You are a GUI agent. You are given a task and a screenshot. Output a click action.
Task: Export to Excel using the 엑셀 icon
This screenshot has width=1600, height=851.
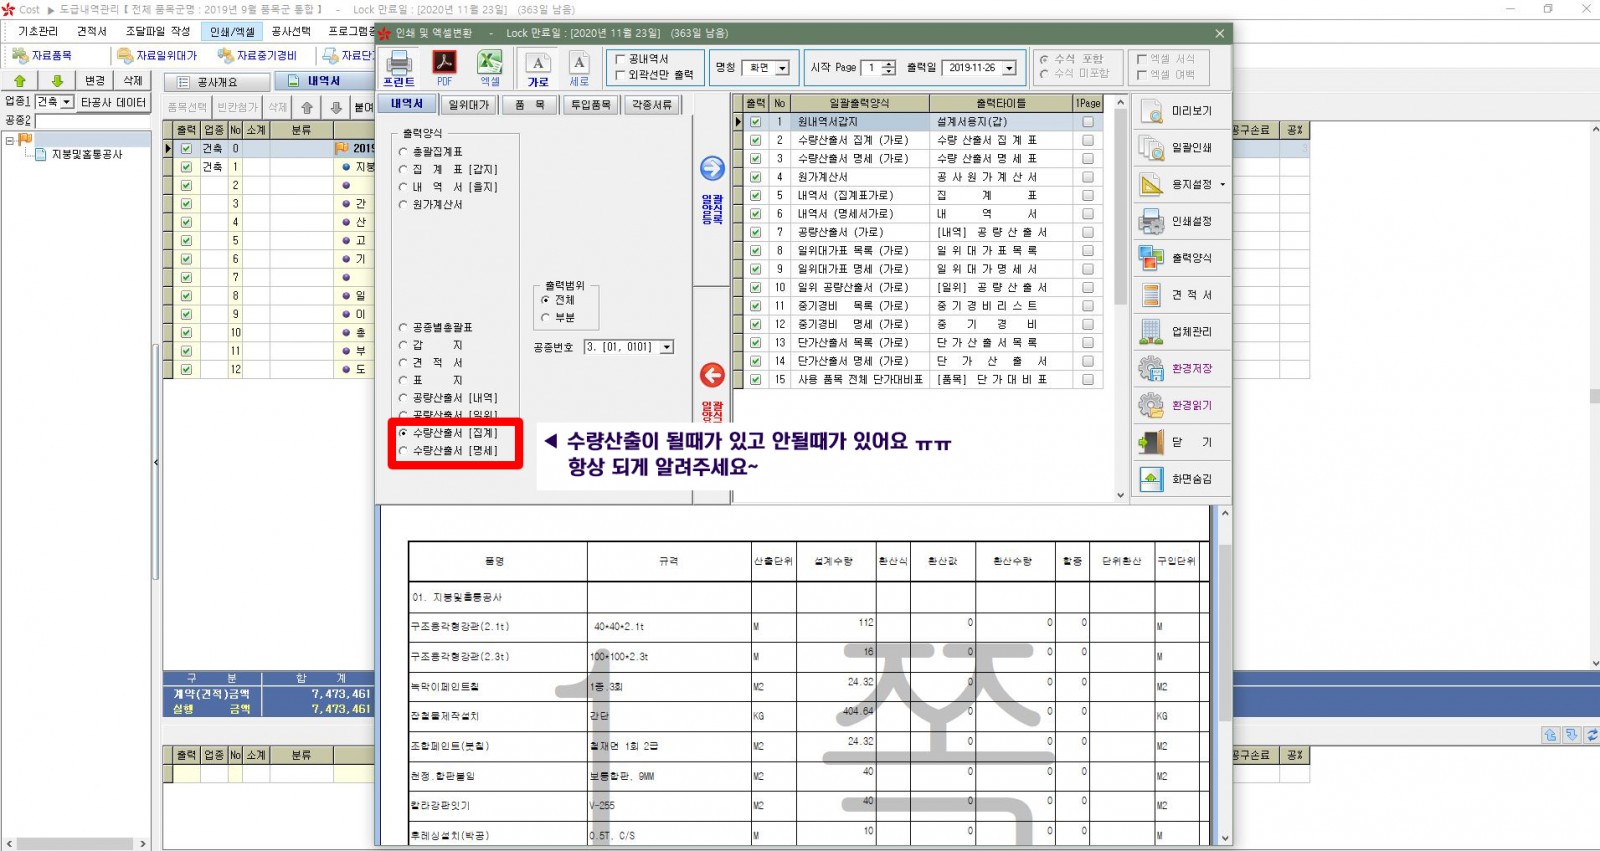click(489, 67)
